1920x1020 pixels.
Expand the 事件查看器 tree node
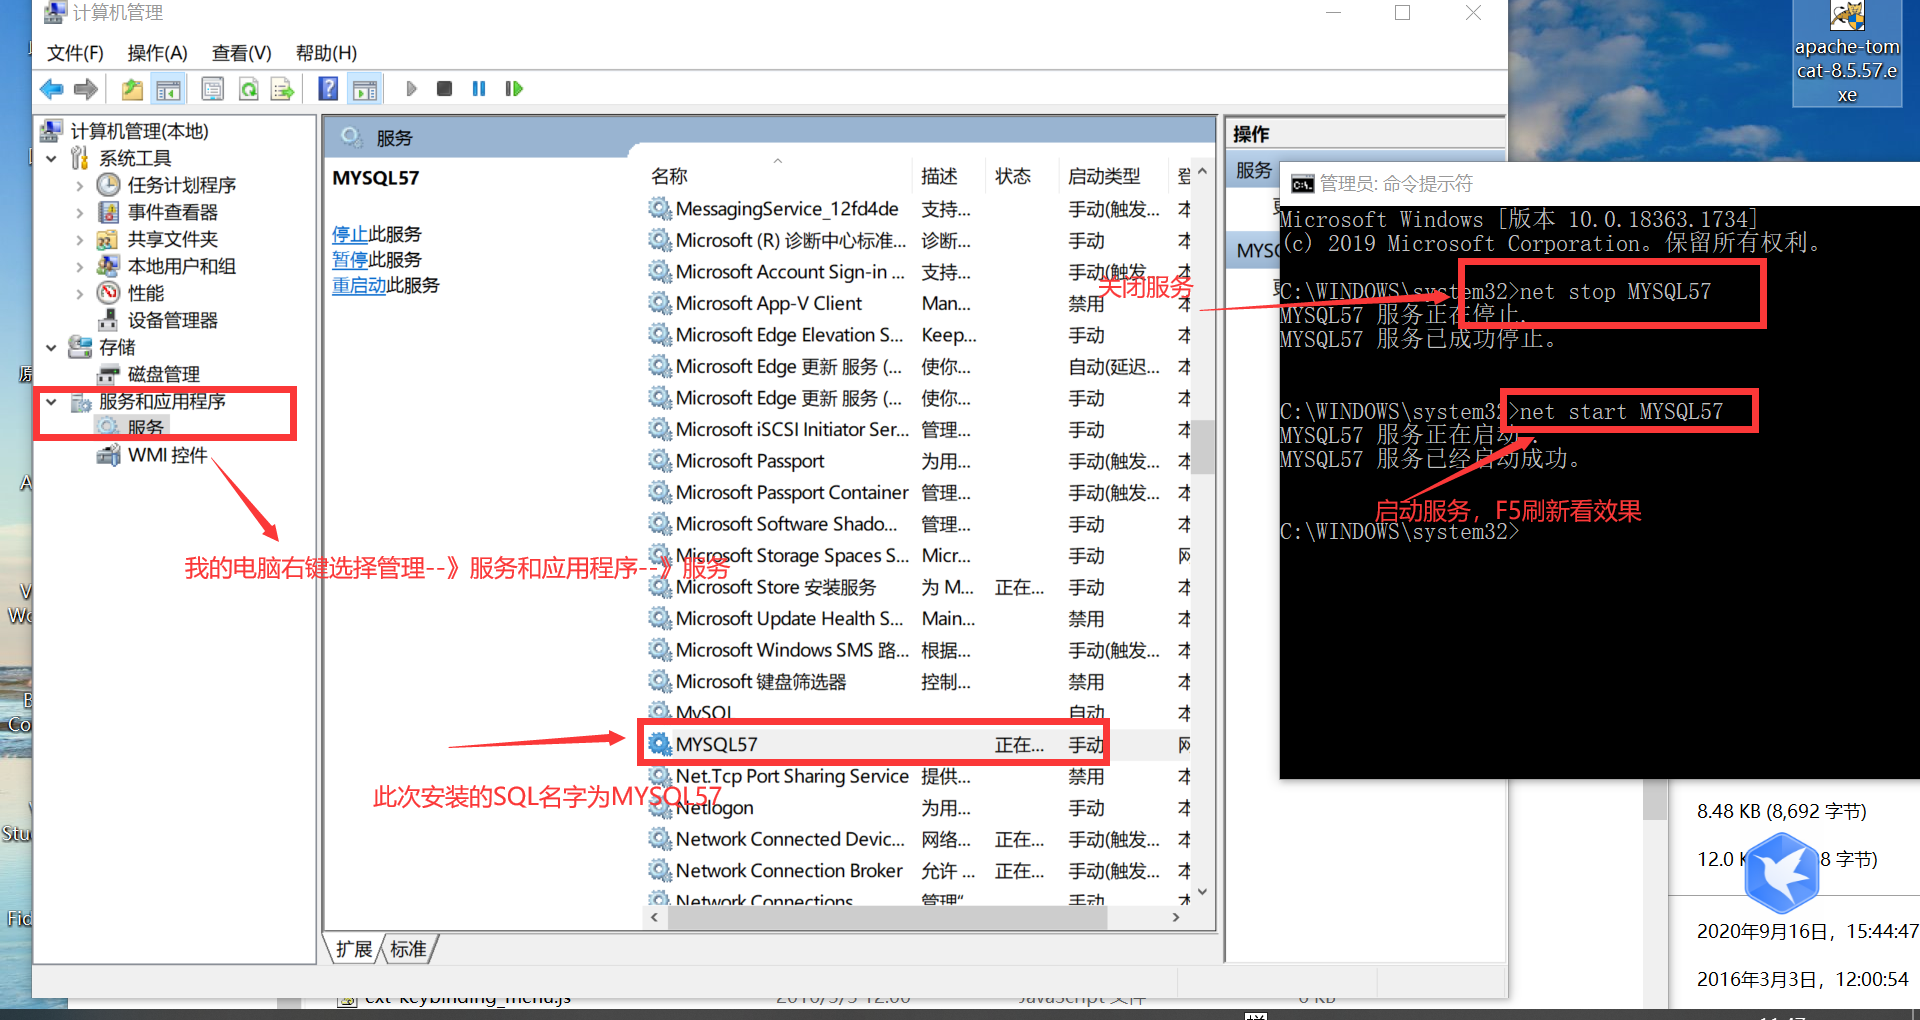tap(80, 212)
